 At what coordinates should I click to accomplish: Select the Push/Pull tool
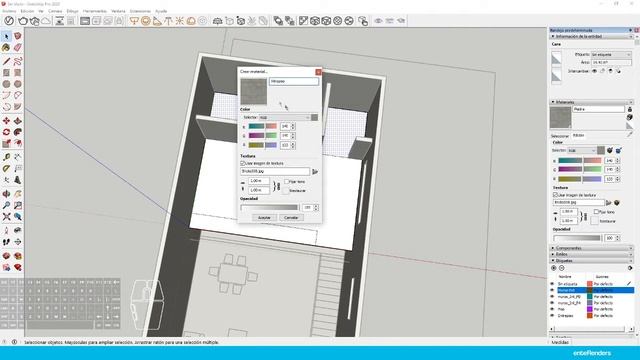click(18, 121)
